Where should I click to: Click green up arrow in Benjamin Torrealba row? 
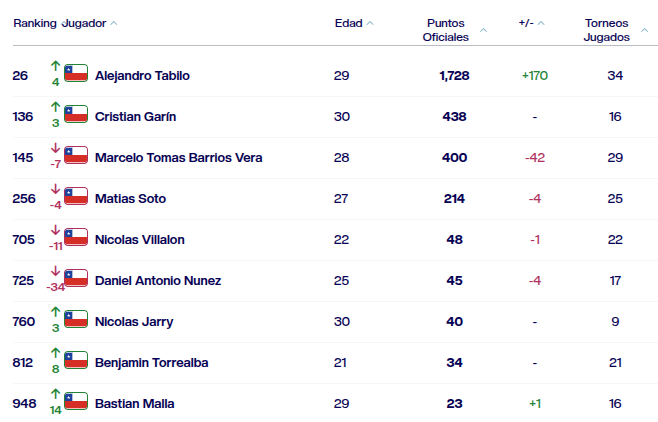55,353
